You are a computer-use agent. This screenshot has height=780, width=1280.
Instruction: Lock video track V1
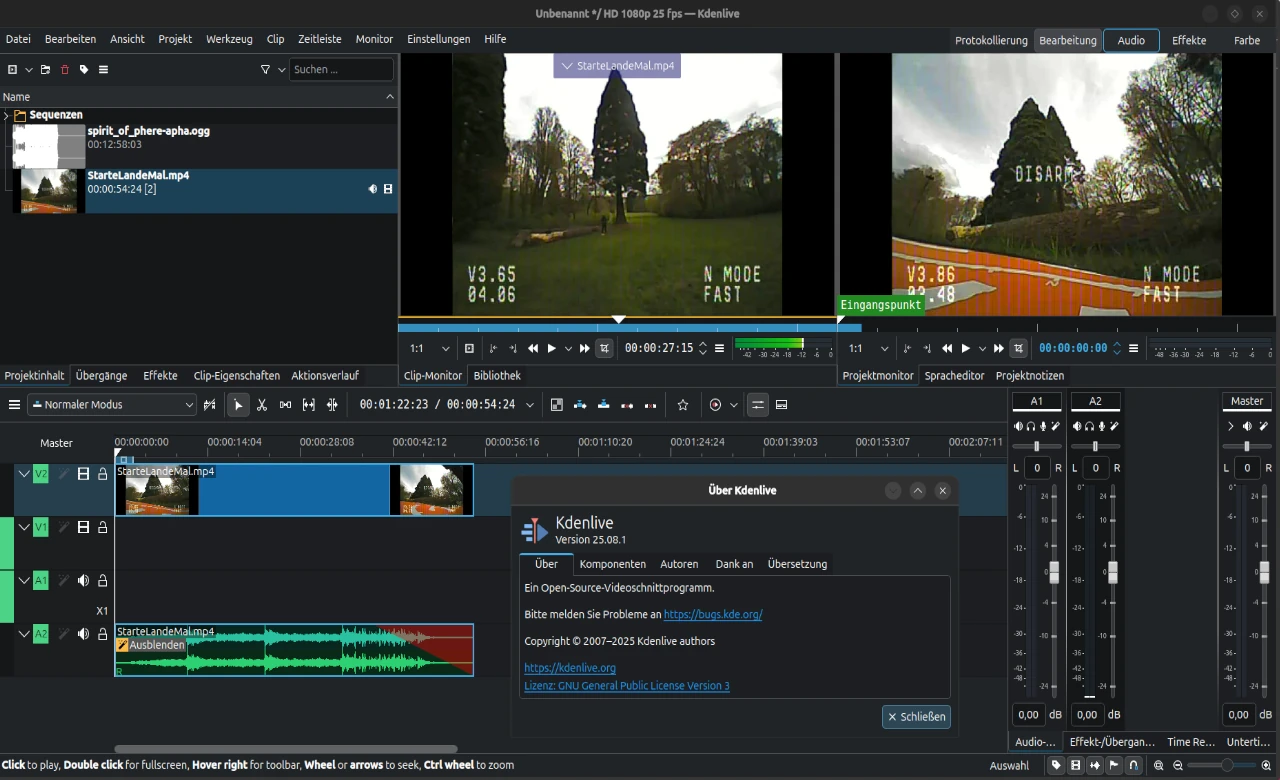tap(102, 527)
